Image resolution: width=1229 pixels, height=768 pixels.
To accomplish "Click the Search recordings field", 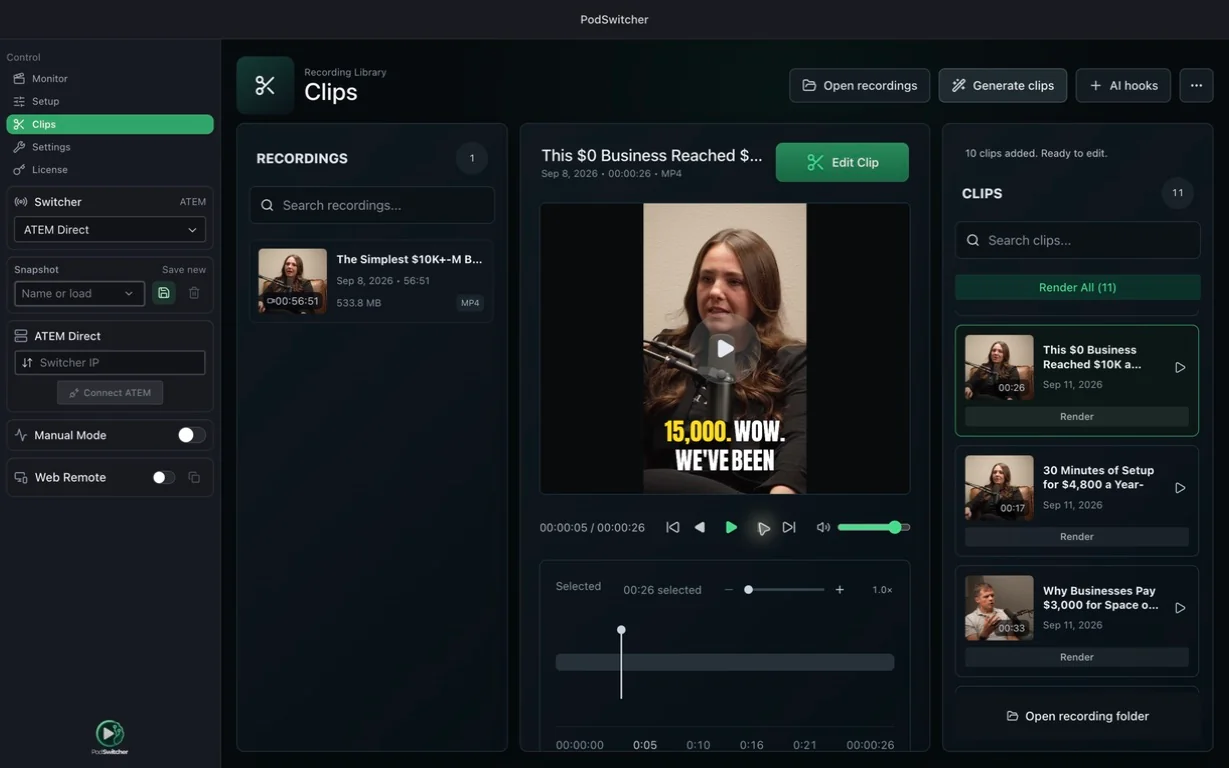I will (x=372, y=205).
